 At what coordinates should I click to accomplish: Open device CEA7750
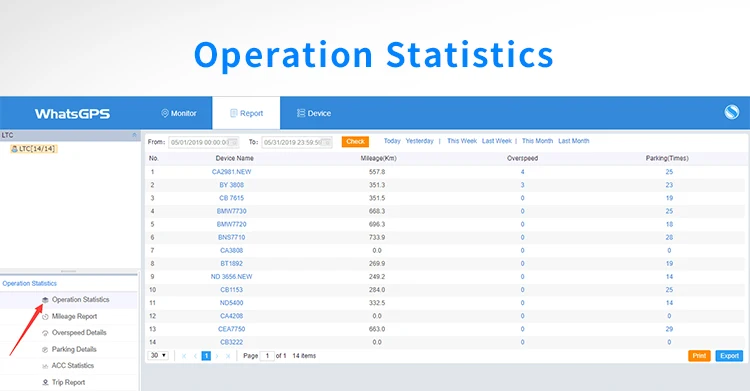pyautogui.click(x=232, y=329)
